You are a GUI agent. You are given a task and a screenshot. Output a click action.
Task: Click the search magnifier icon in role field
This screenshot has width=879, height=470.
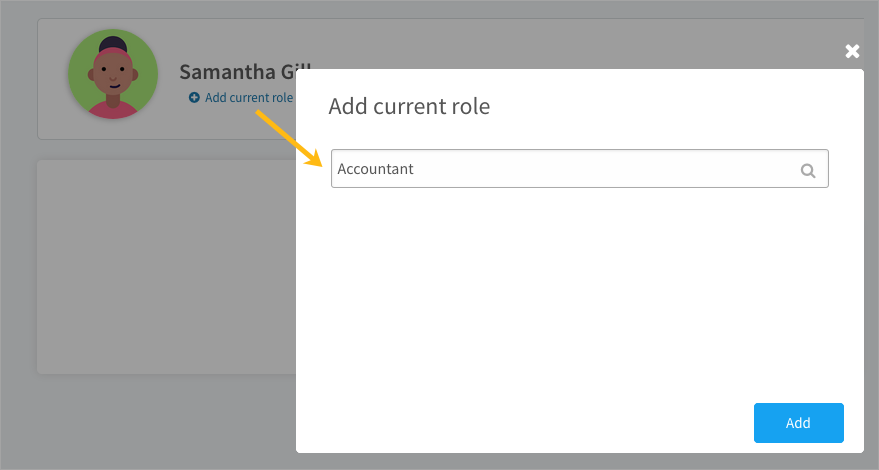807,170
